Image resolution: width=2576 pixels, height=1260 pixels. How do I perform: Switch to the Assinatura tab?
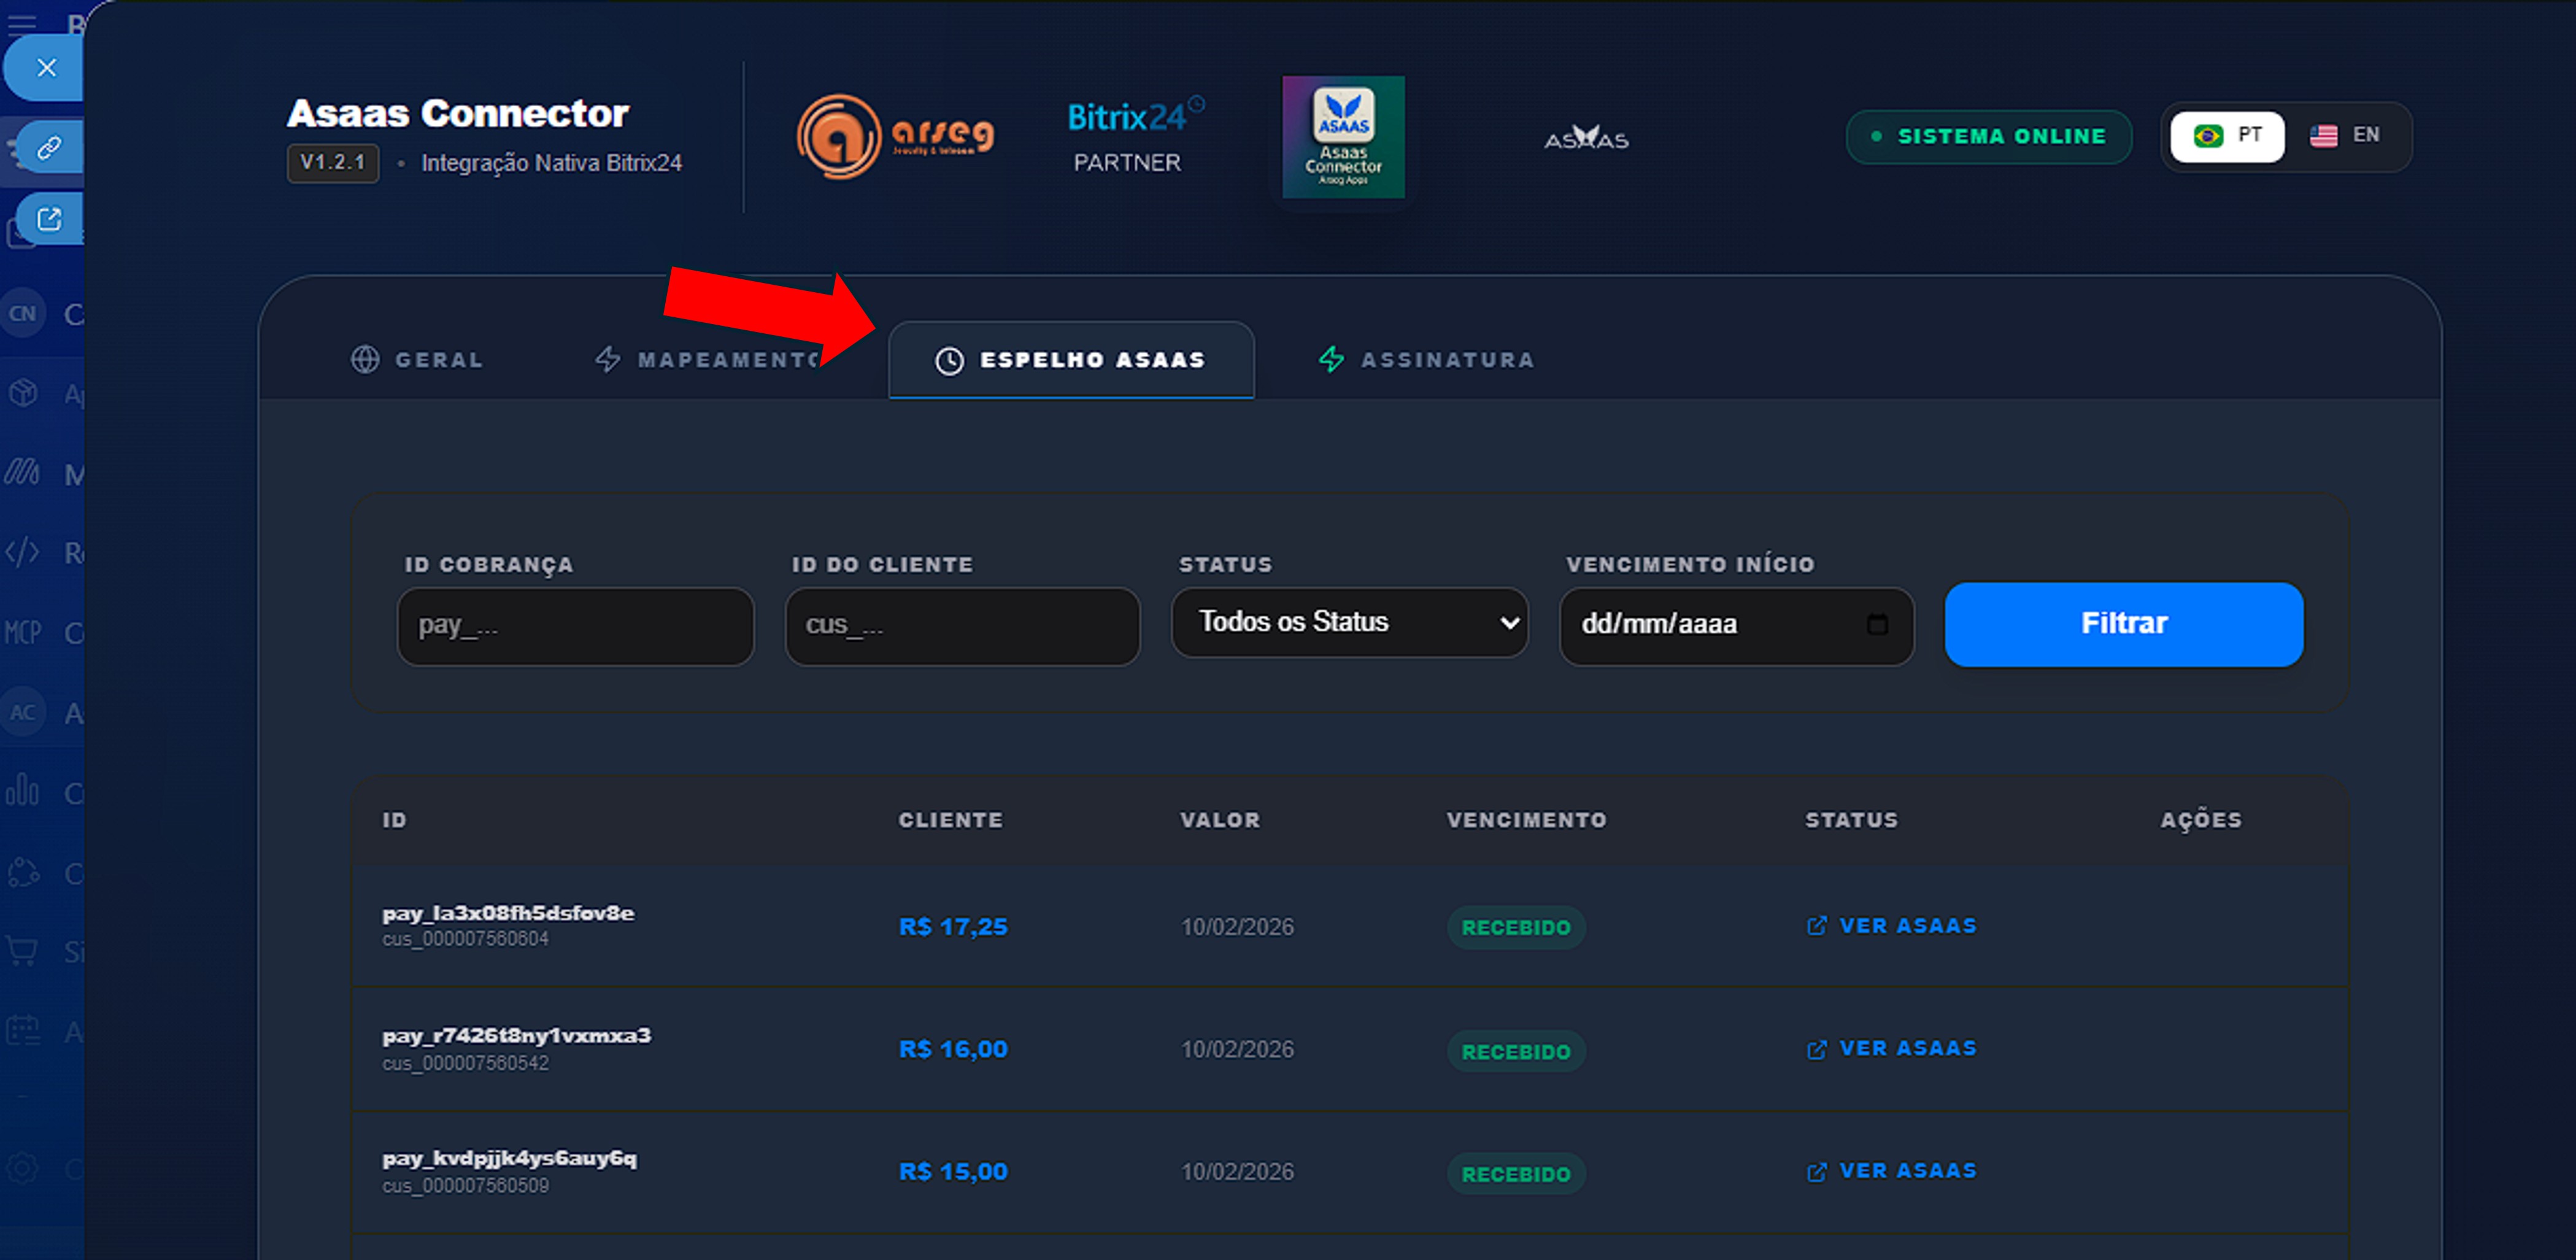point(1426,360)
